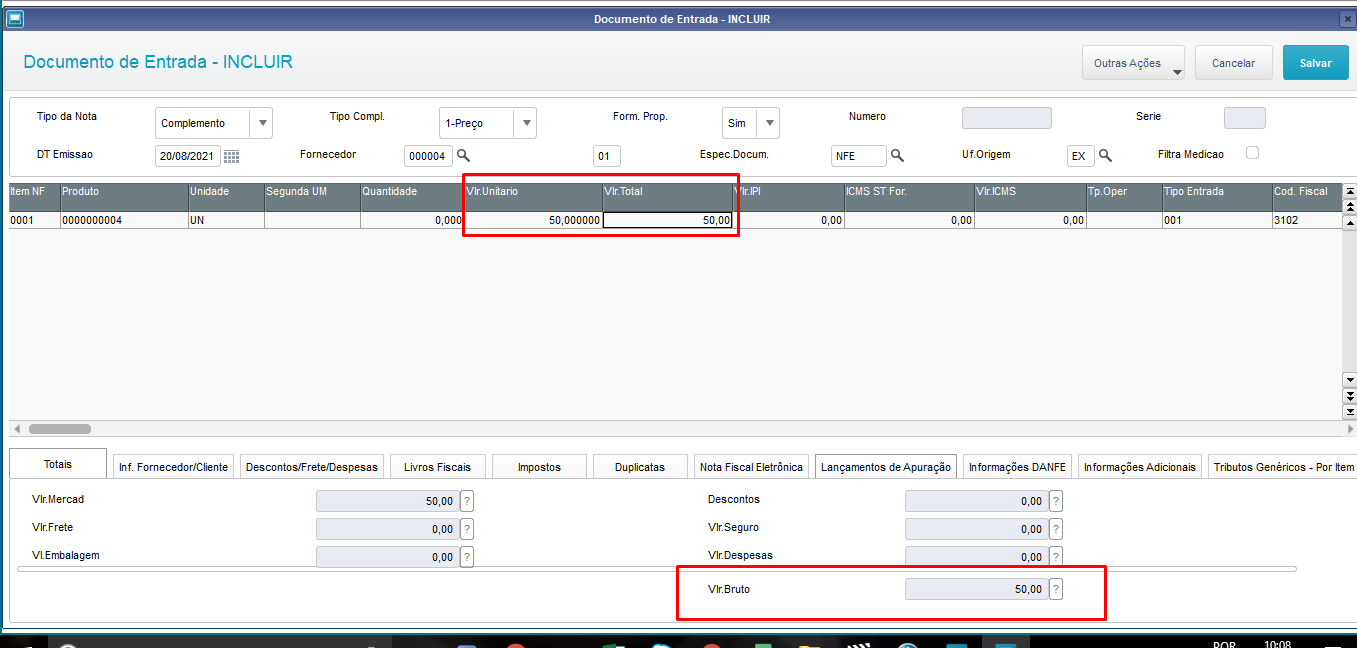Open the Tipo Compl. dropdown list

(x=525, y=123)
